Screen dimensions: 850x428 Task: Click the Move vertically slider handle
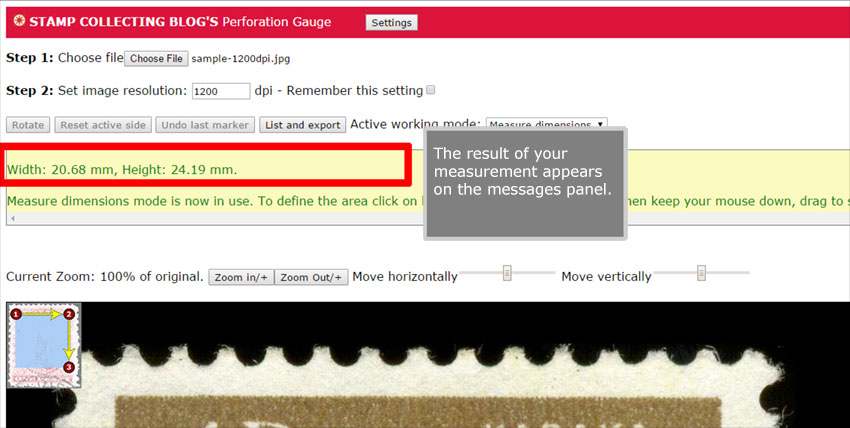pos(701,273)
